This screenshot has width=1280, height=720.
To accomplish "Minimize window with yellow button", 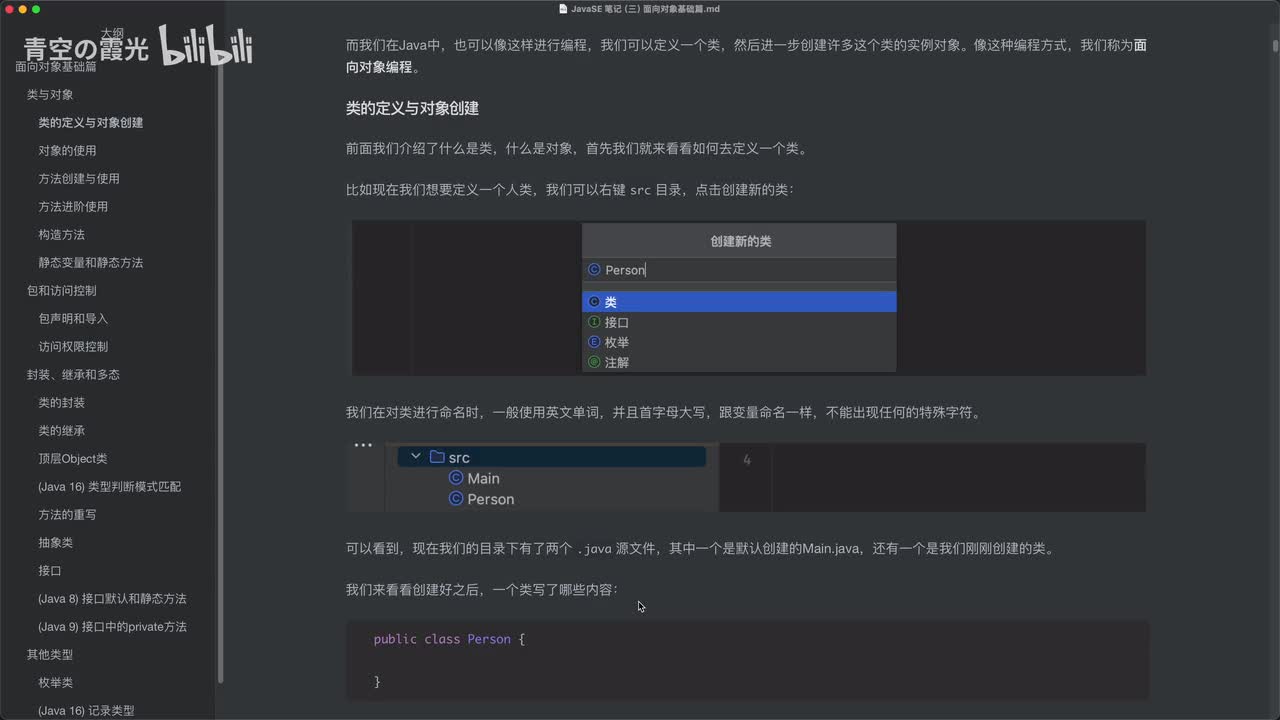I will [x=23, y=9].
